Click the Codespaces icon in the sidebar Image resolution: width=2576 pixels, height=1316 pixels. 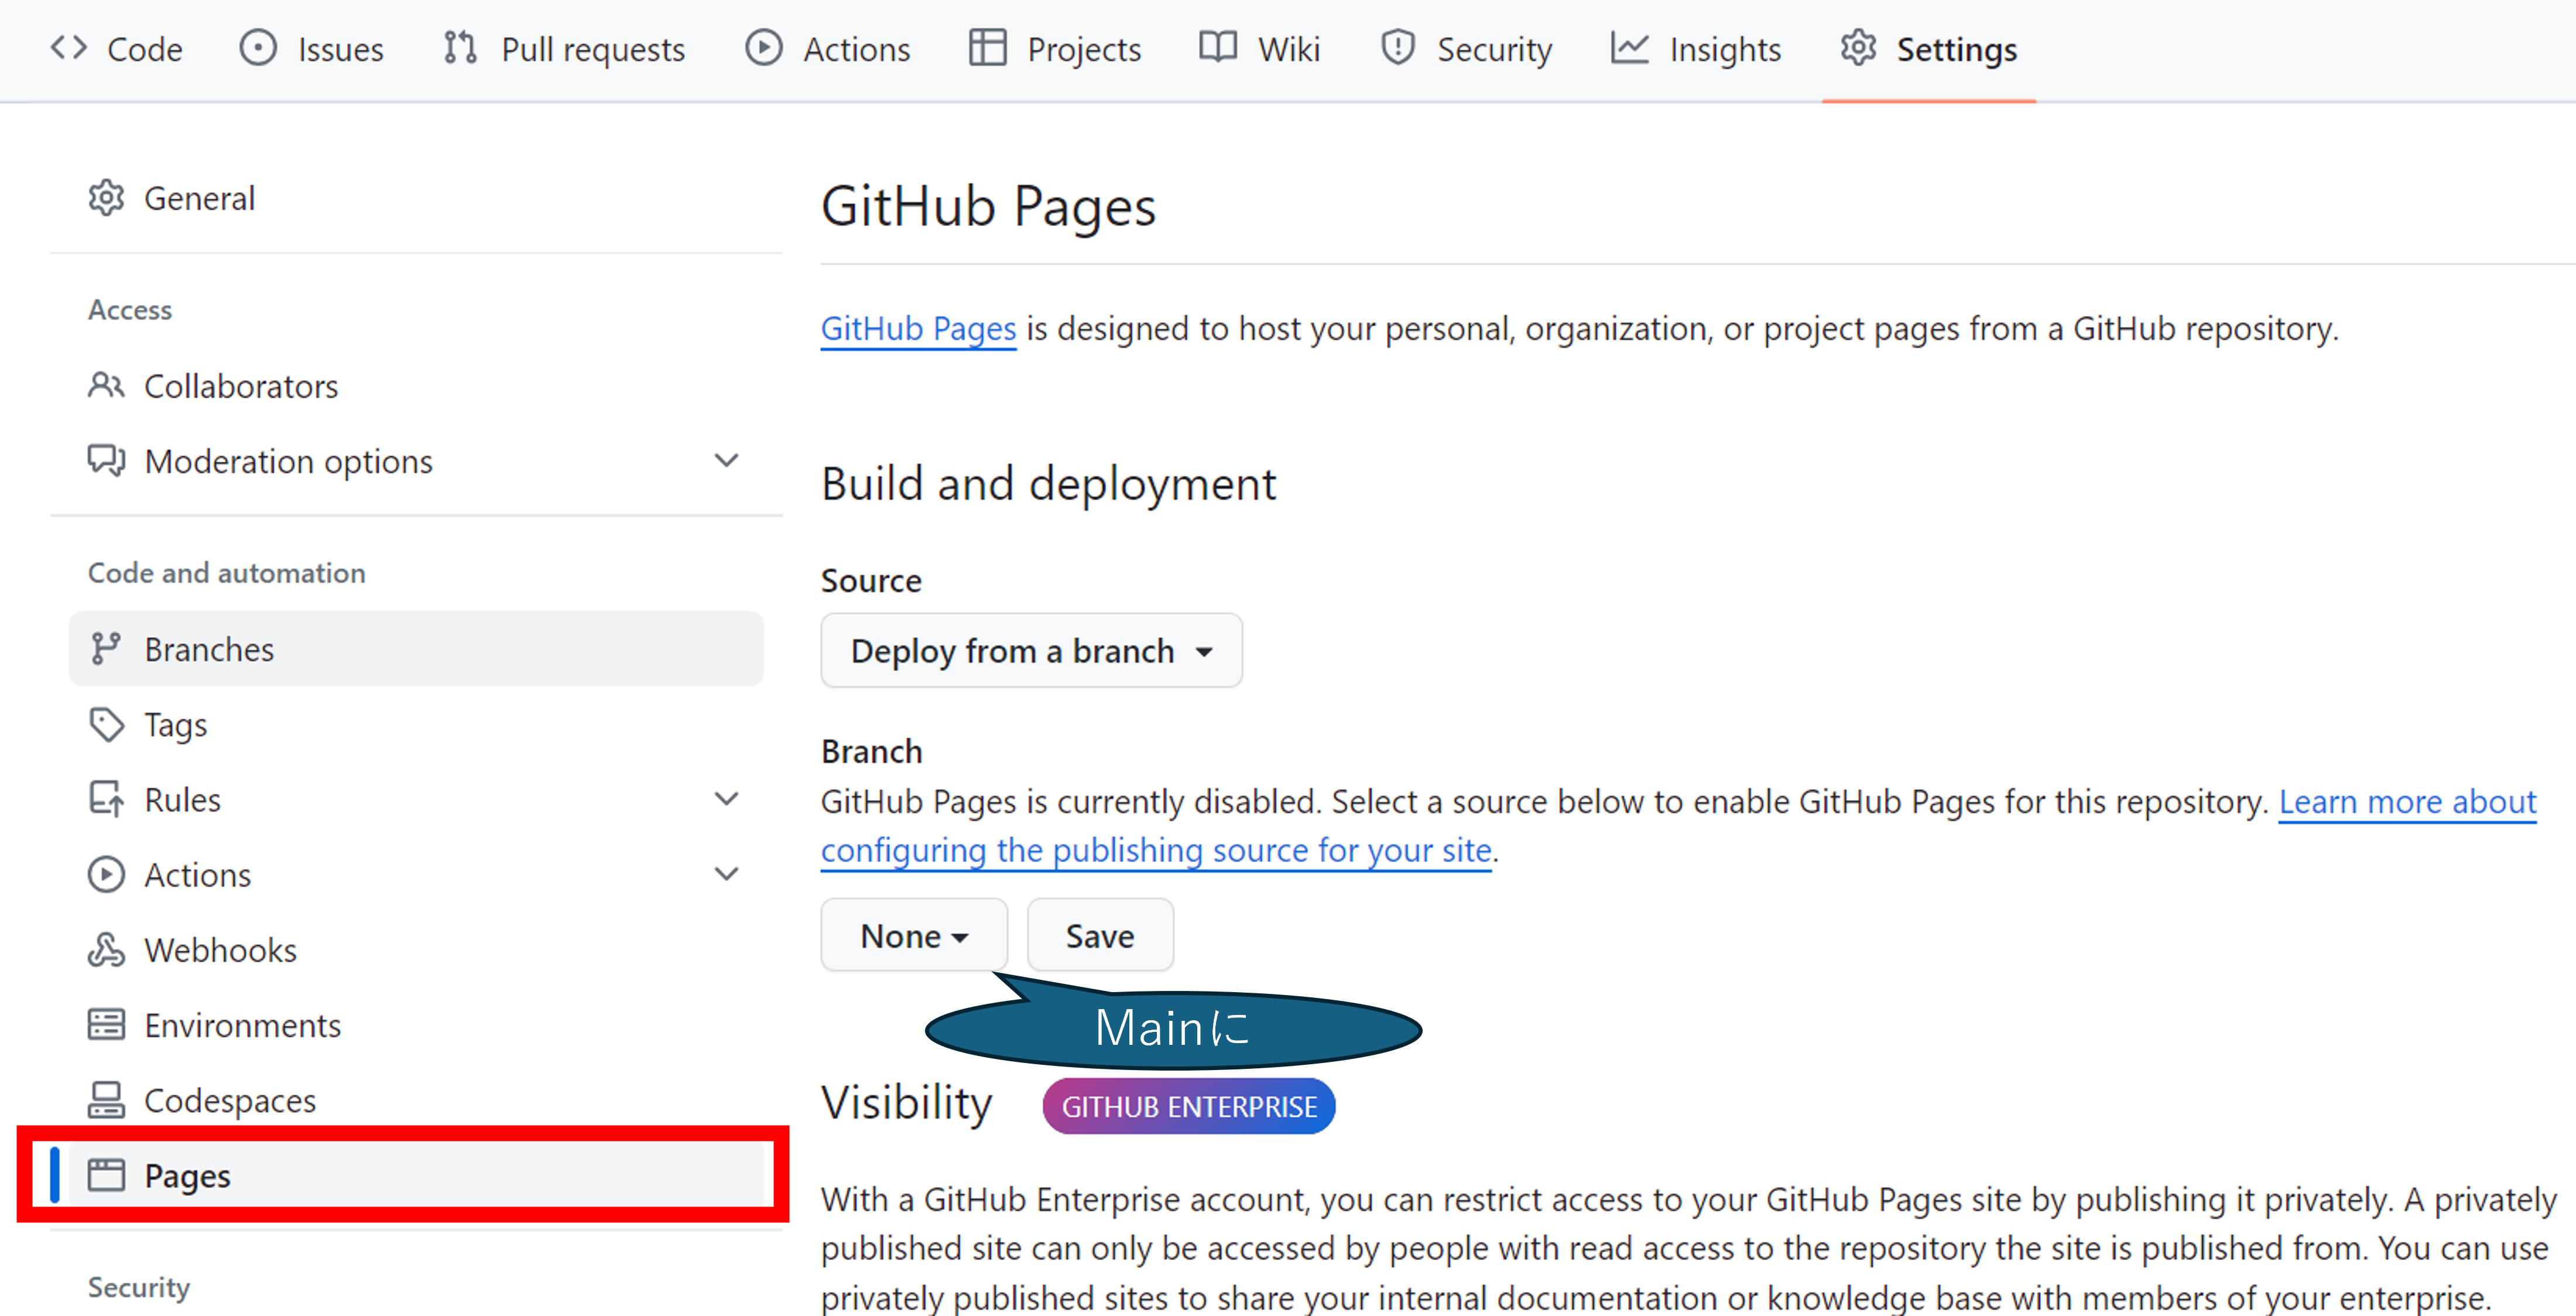[106, 1100]
